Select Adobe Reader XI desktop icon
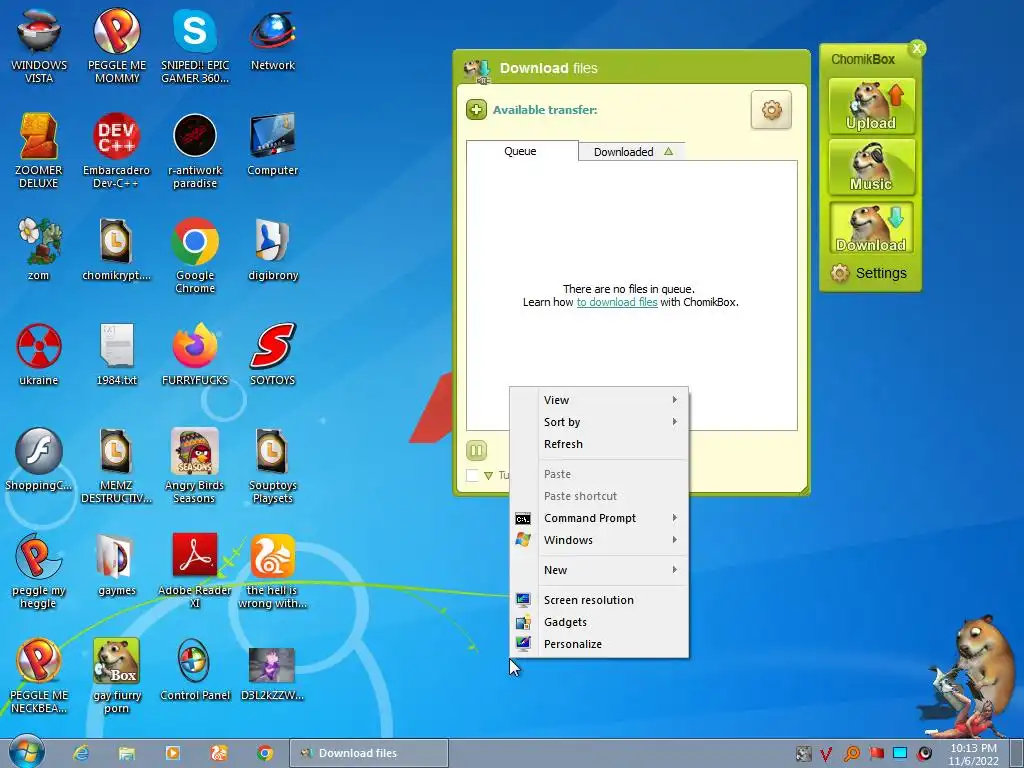Screen dimensions: 1024x768 tap(195, 571)
